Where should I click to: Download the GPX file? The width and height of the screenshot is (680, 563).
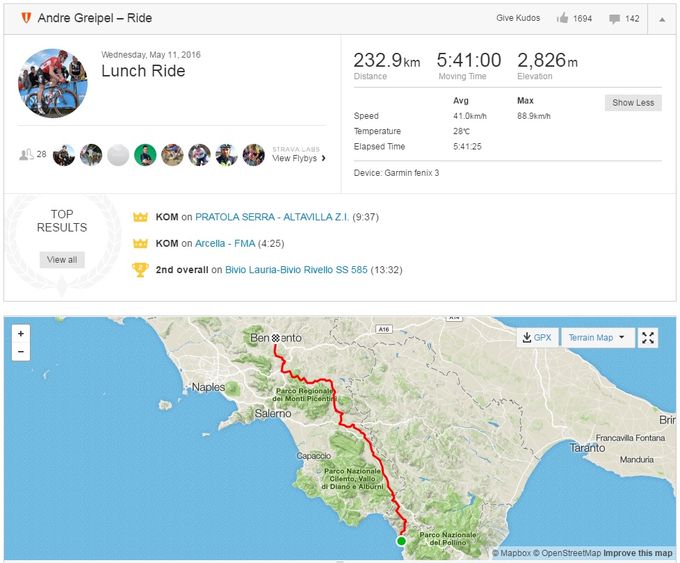536,338
